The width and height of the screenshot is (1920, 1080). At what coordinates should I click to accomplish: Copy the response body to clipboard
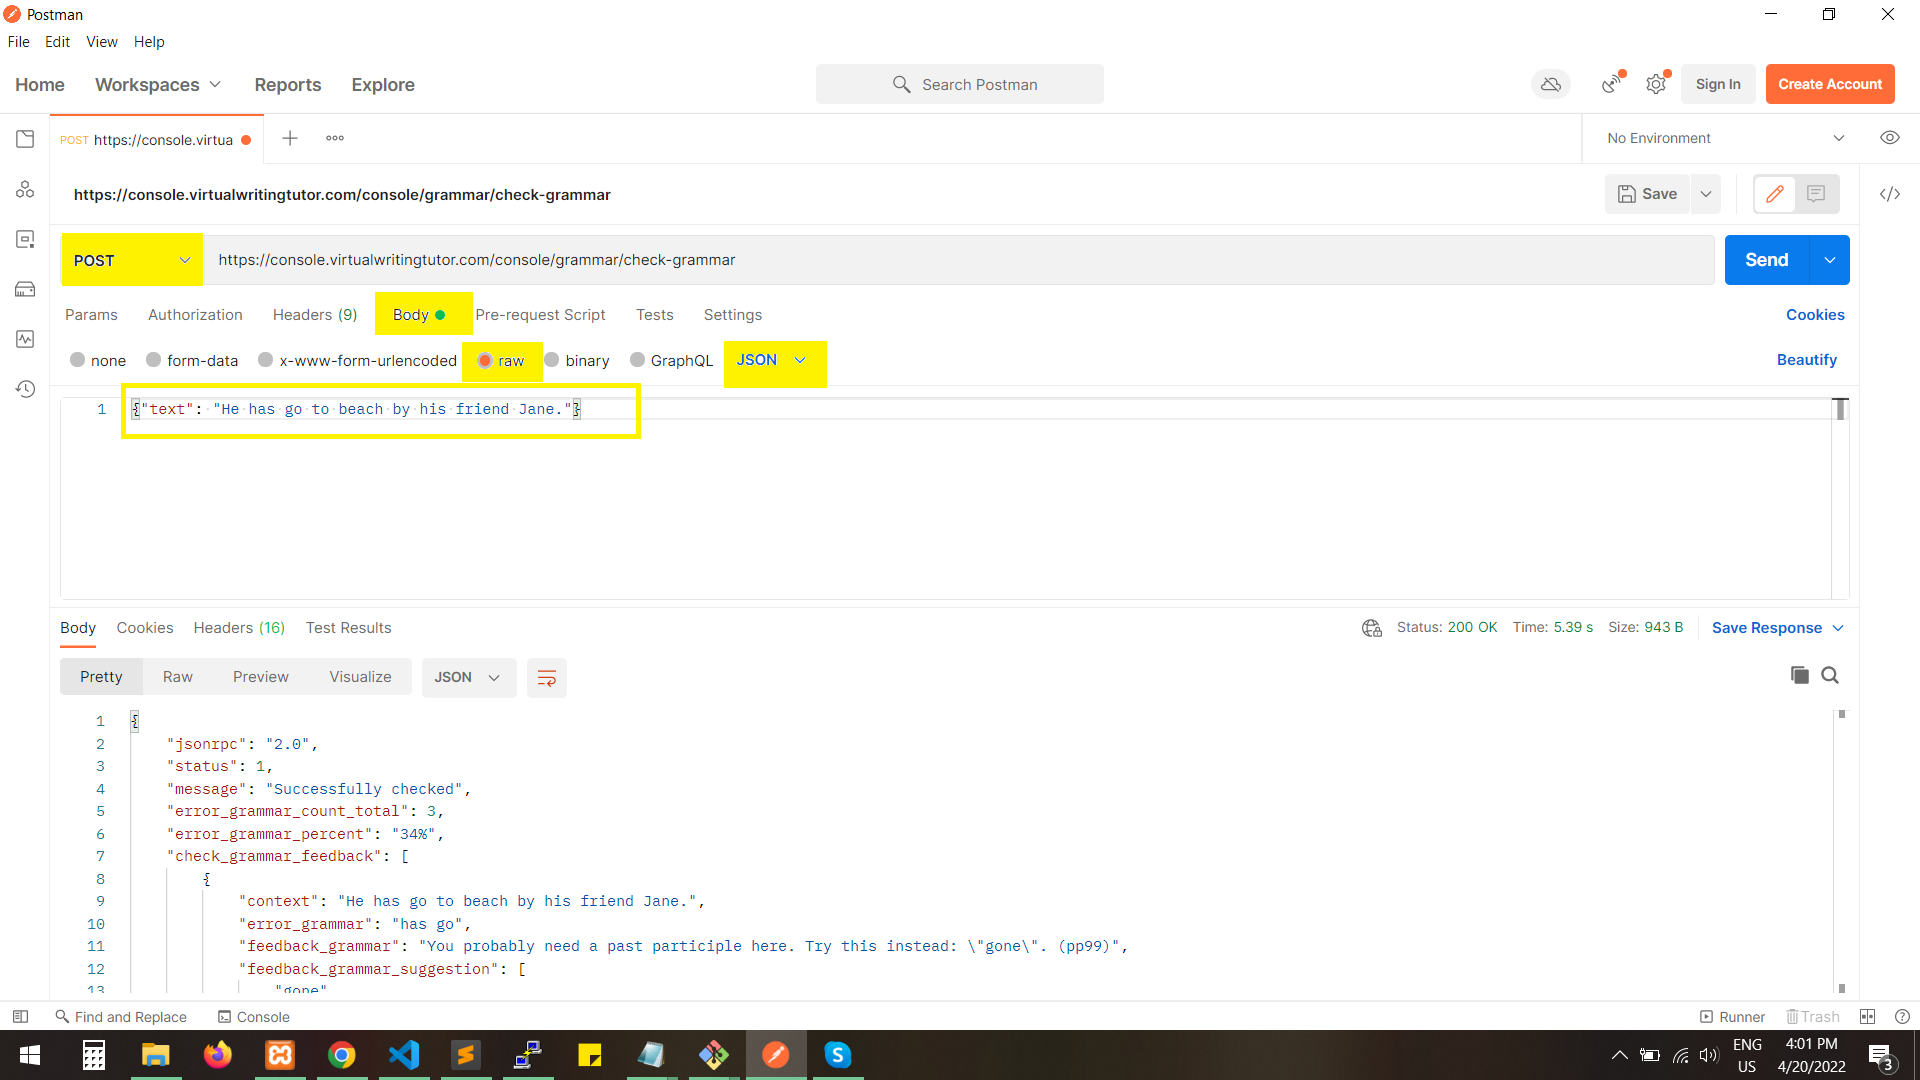(x=1799, y=675)
